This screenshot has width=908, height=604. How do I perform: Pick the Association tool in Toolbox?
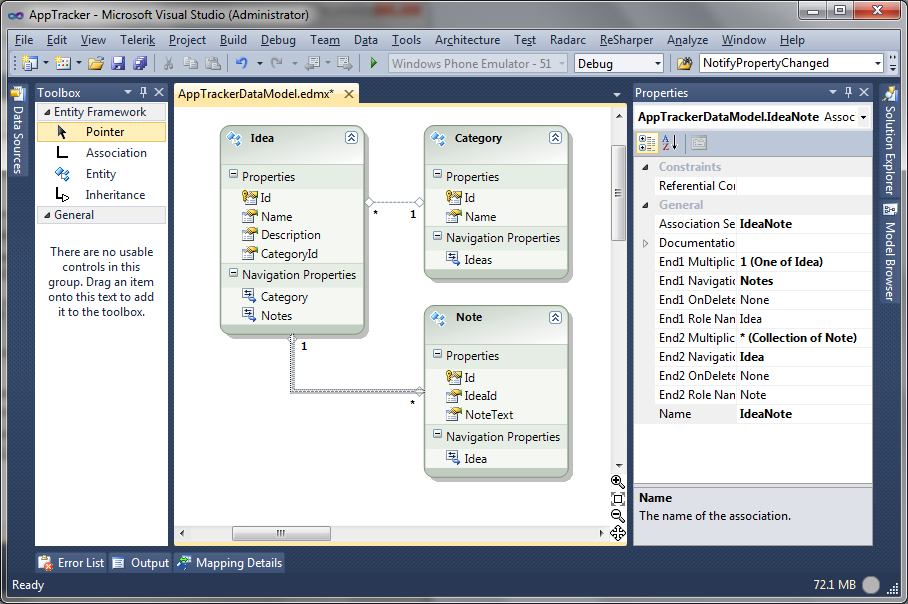tap(101, 153)
